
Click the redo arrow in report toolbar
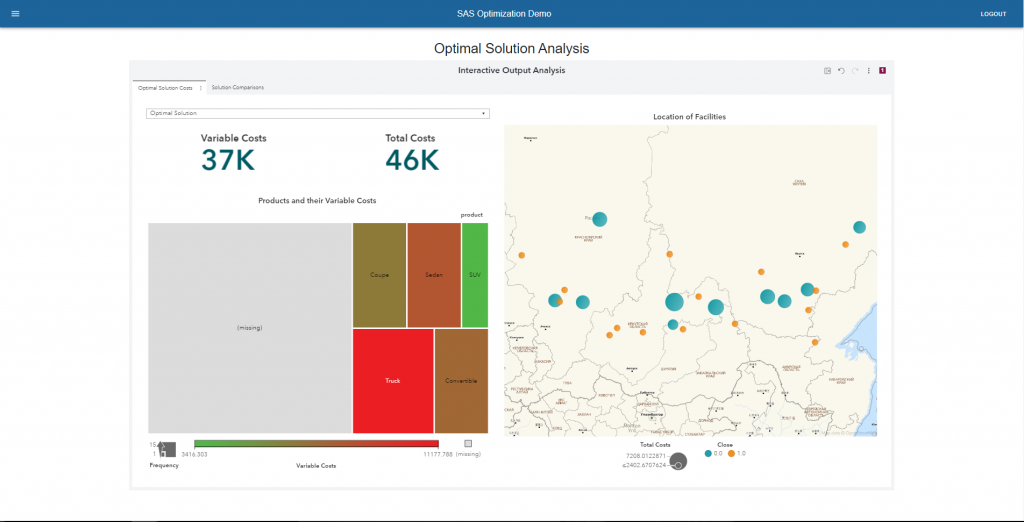(855, 70)
